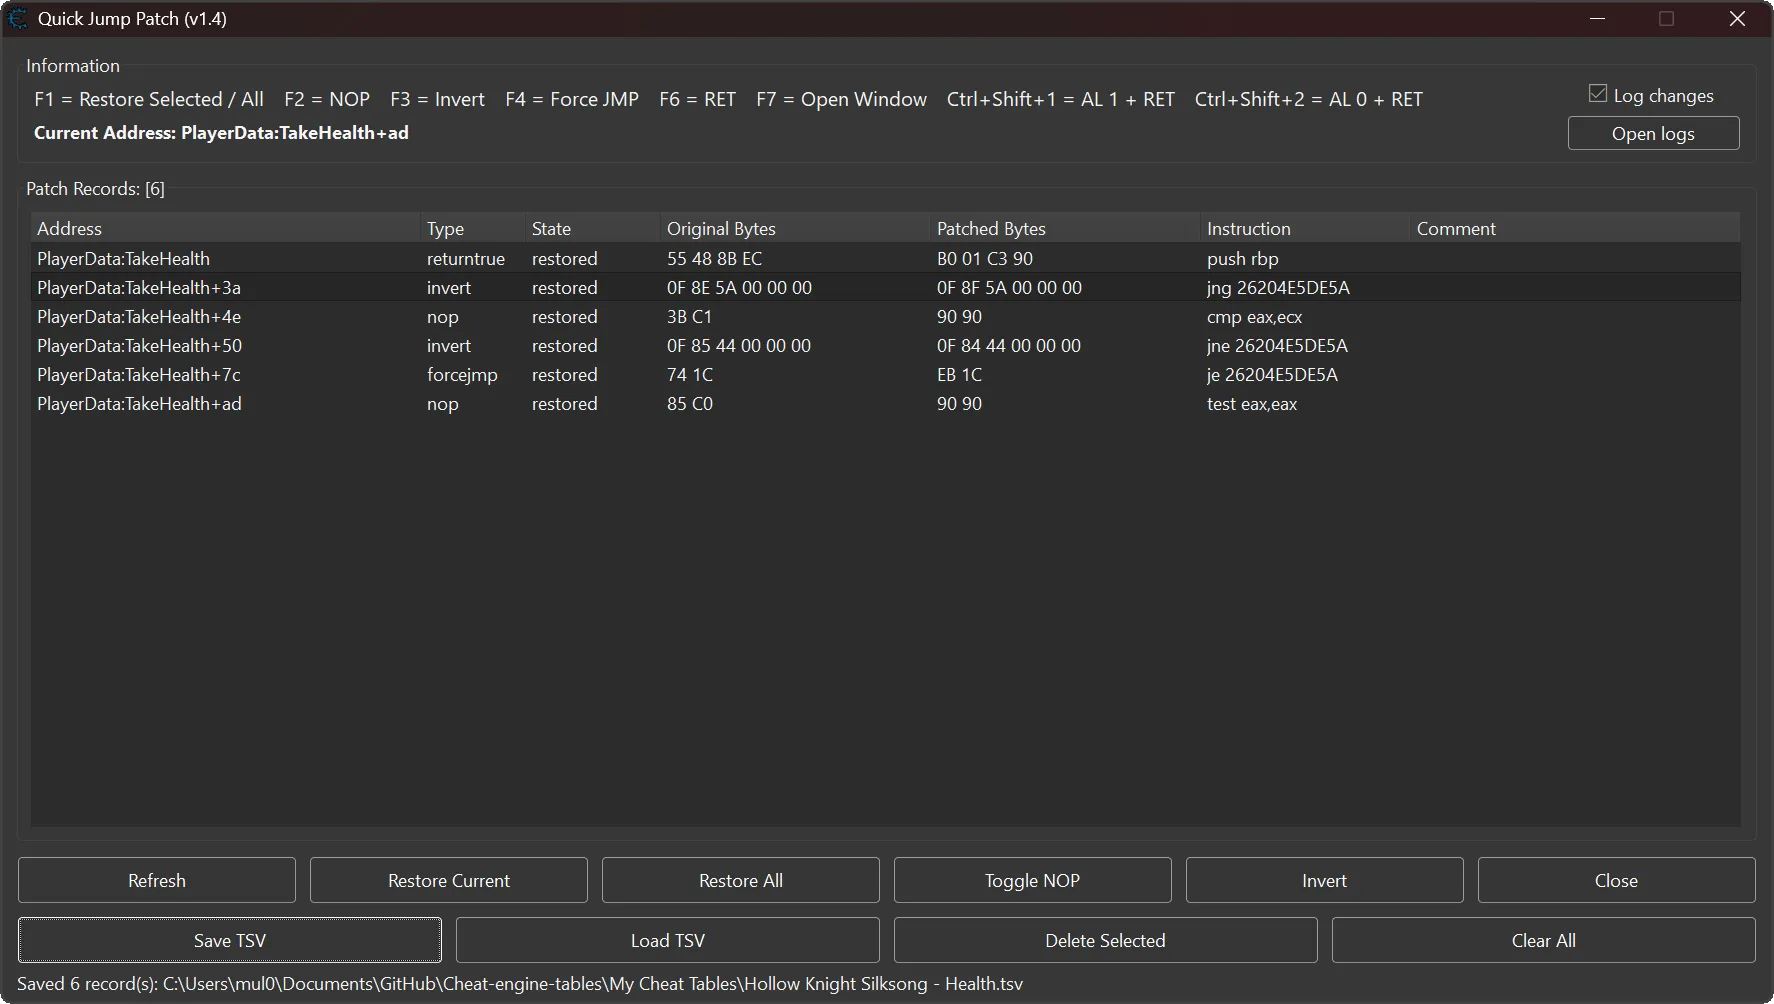Sort by State column header

pyautogui.click(x=592, y=228)
